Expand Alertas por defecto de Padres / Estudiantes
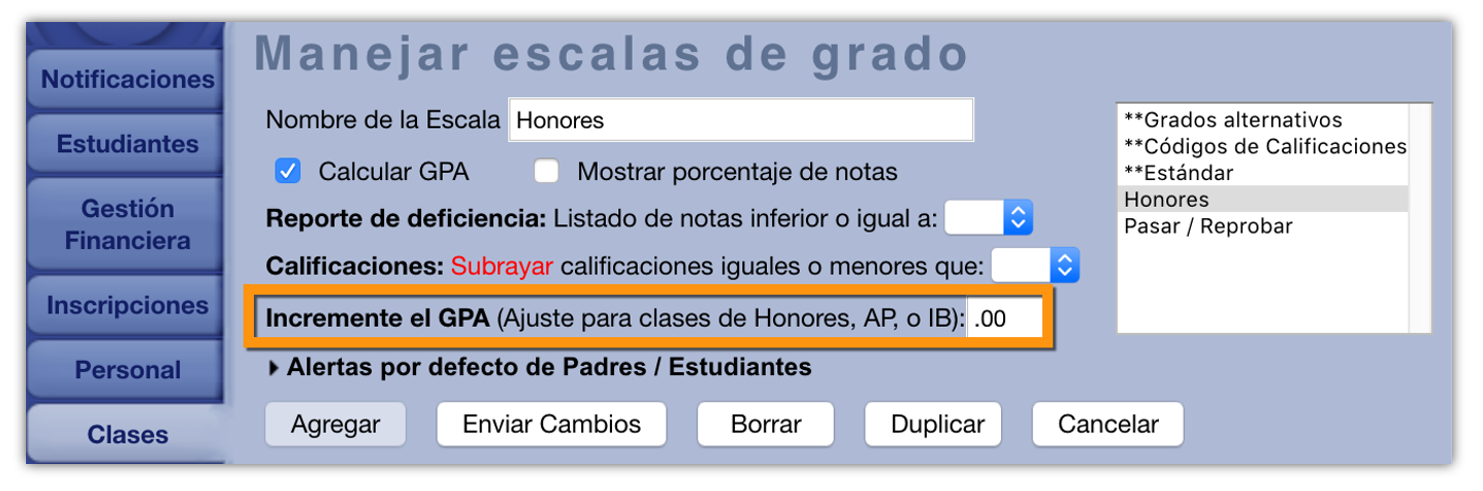This screenshot has width=1483, height=491. [275, 368]
